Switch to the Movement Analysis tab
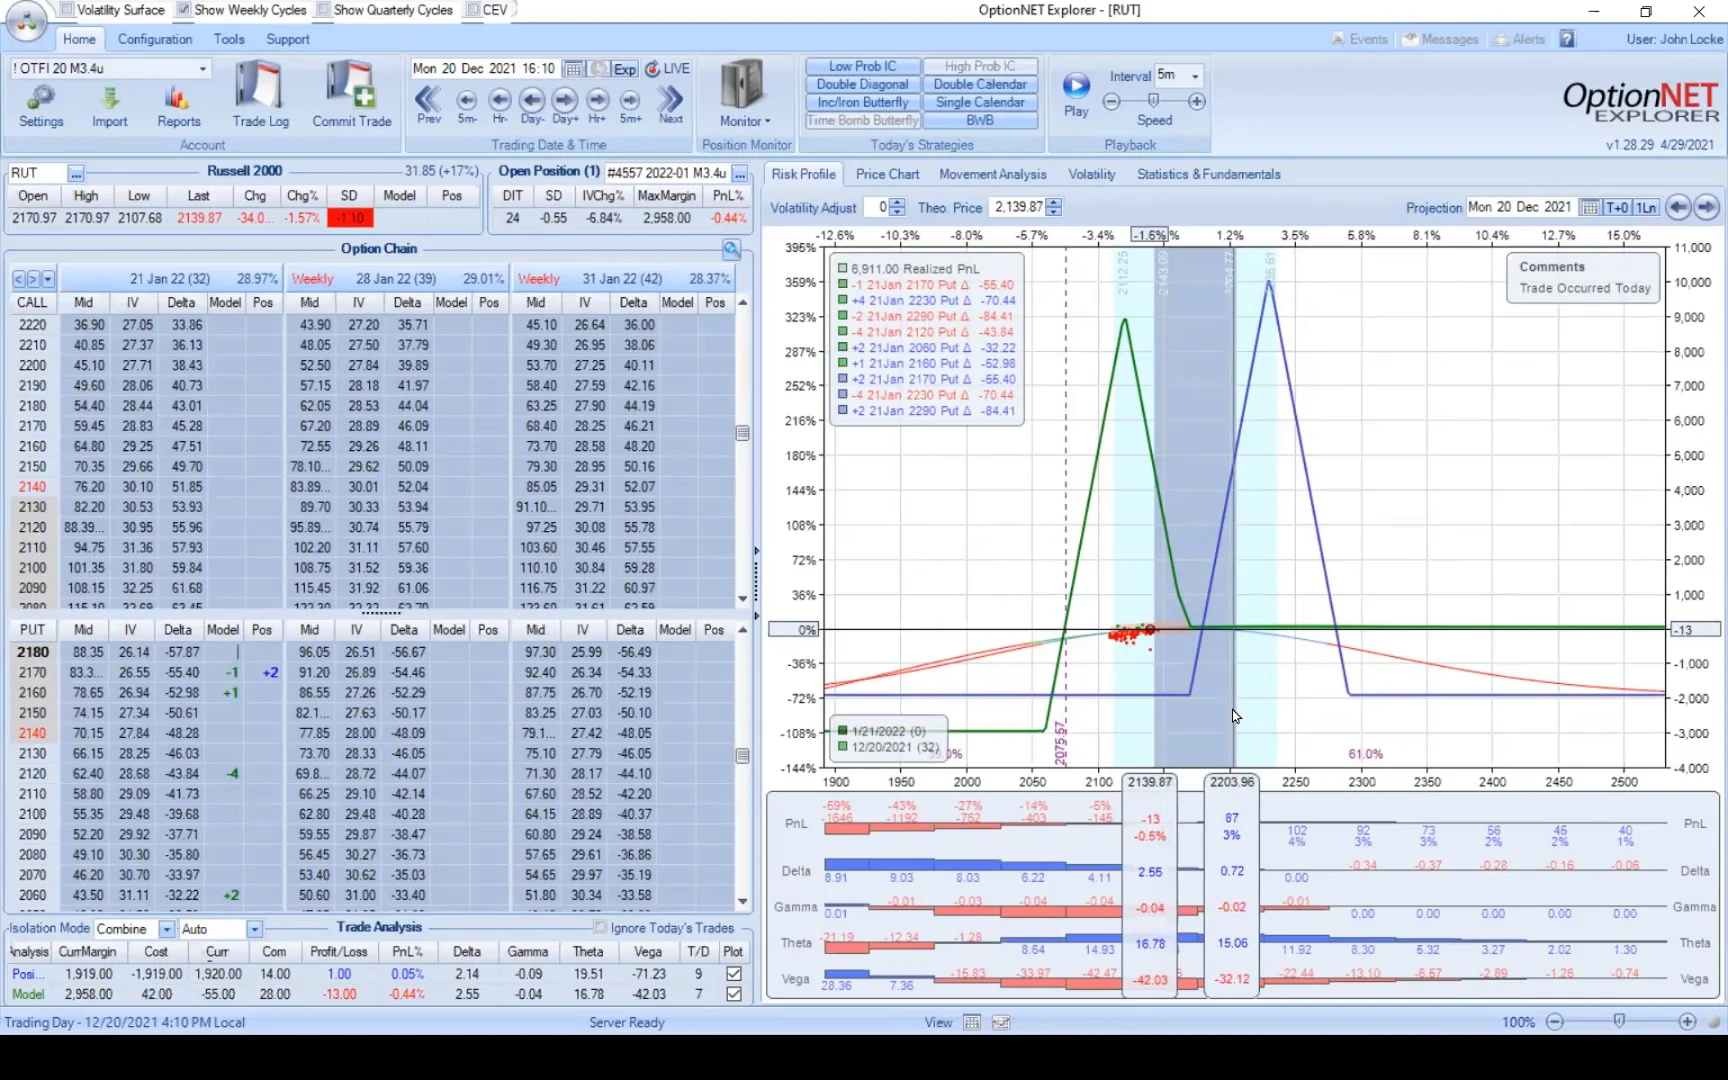The height and width of the screenshot is (1080, 1728). tap(992, 174)
